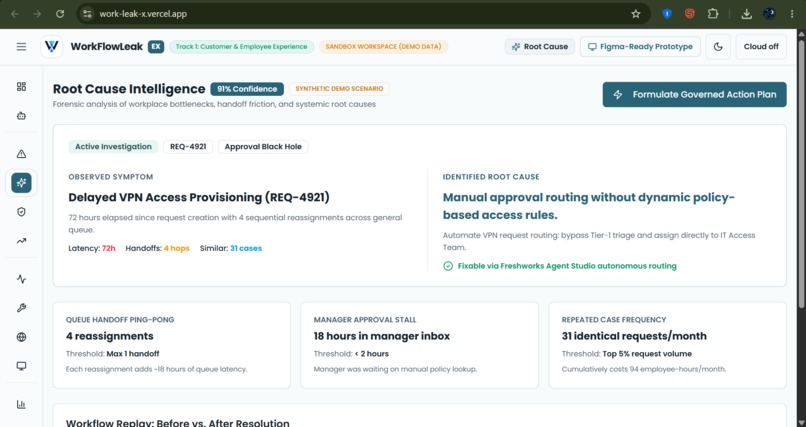Screen dimensions: 806x427
Task: Open the robot agent sidebar icon
Action: 21,116
